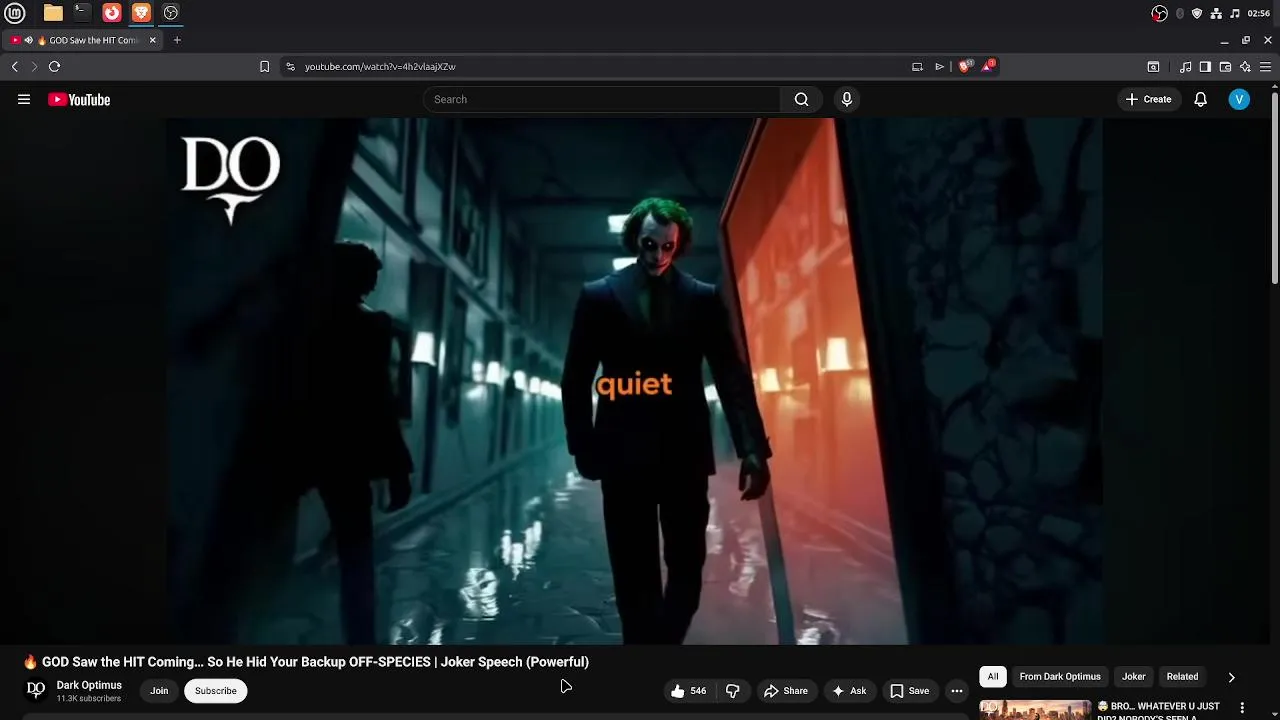The image size is (1280, 720).
Task: Open Brave Rewards triangle icon
Action: pos(989,66)
